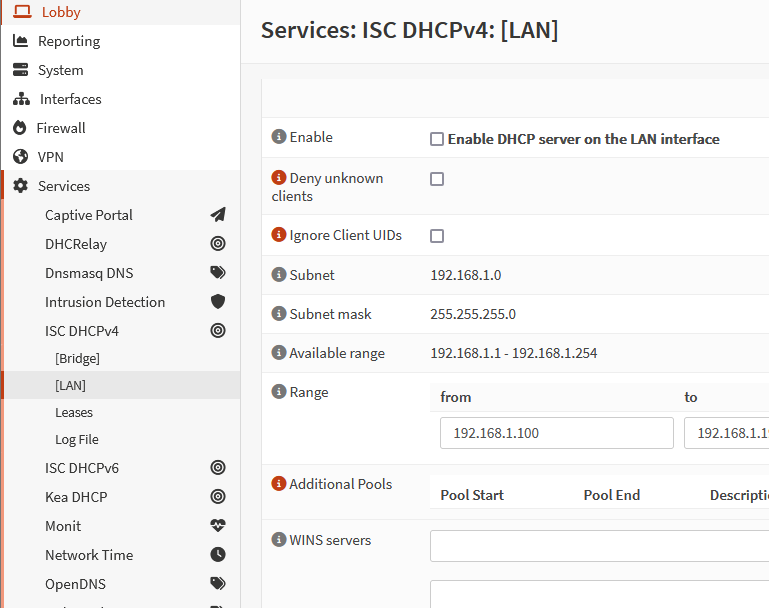The image size is (769, 608).
Task: Check the Ignore Client UIDs box
Action: 437,236
